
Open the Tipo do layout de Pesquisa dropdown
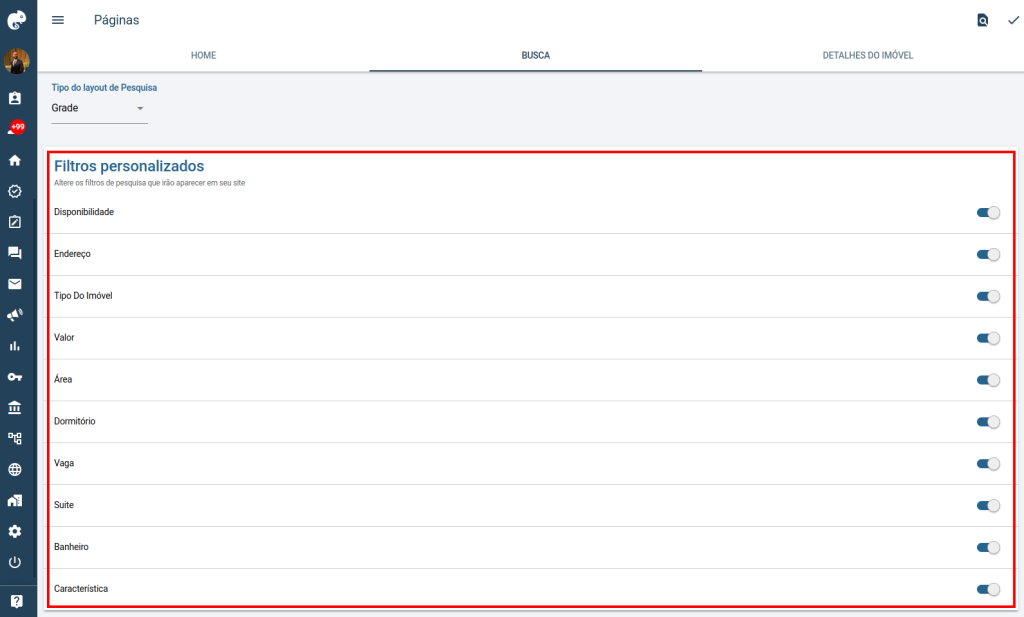click(x=99, y=108)
